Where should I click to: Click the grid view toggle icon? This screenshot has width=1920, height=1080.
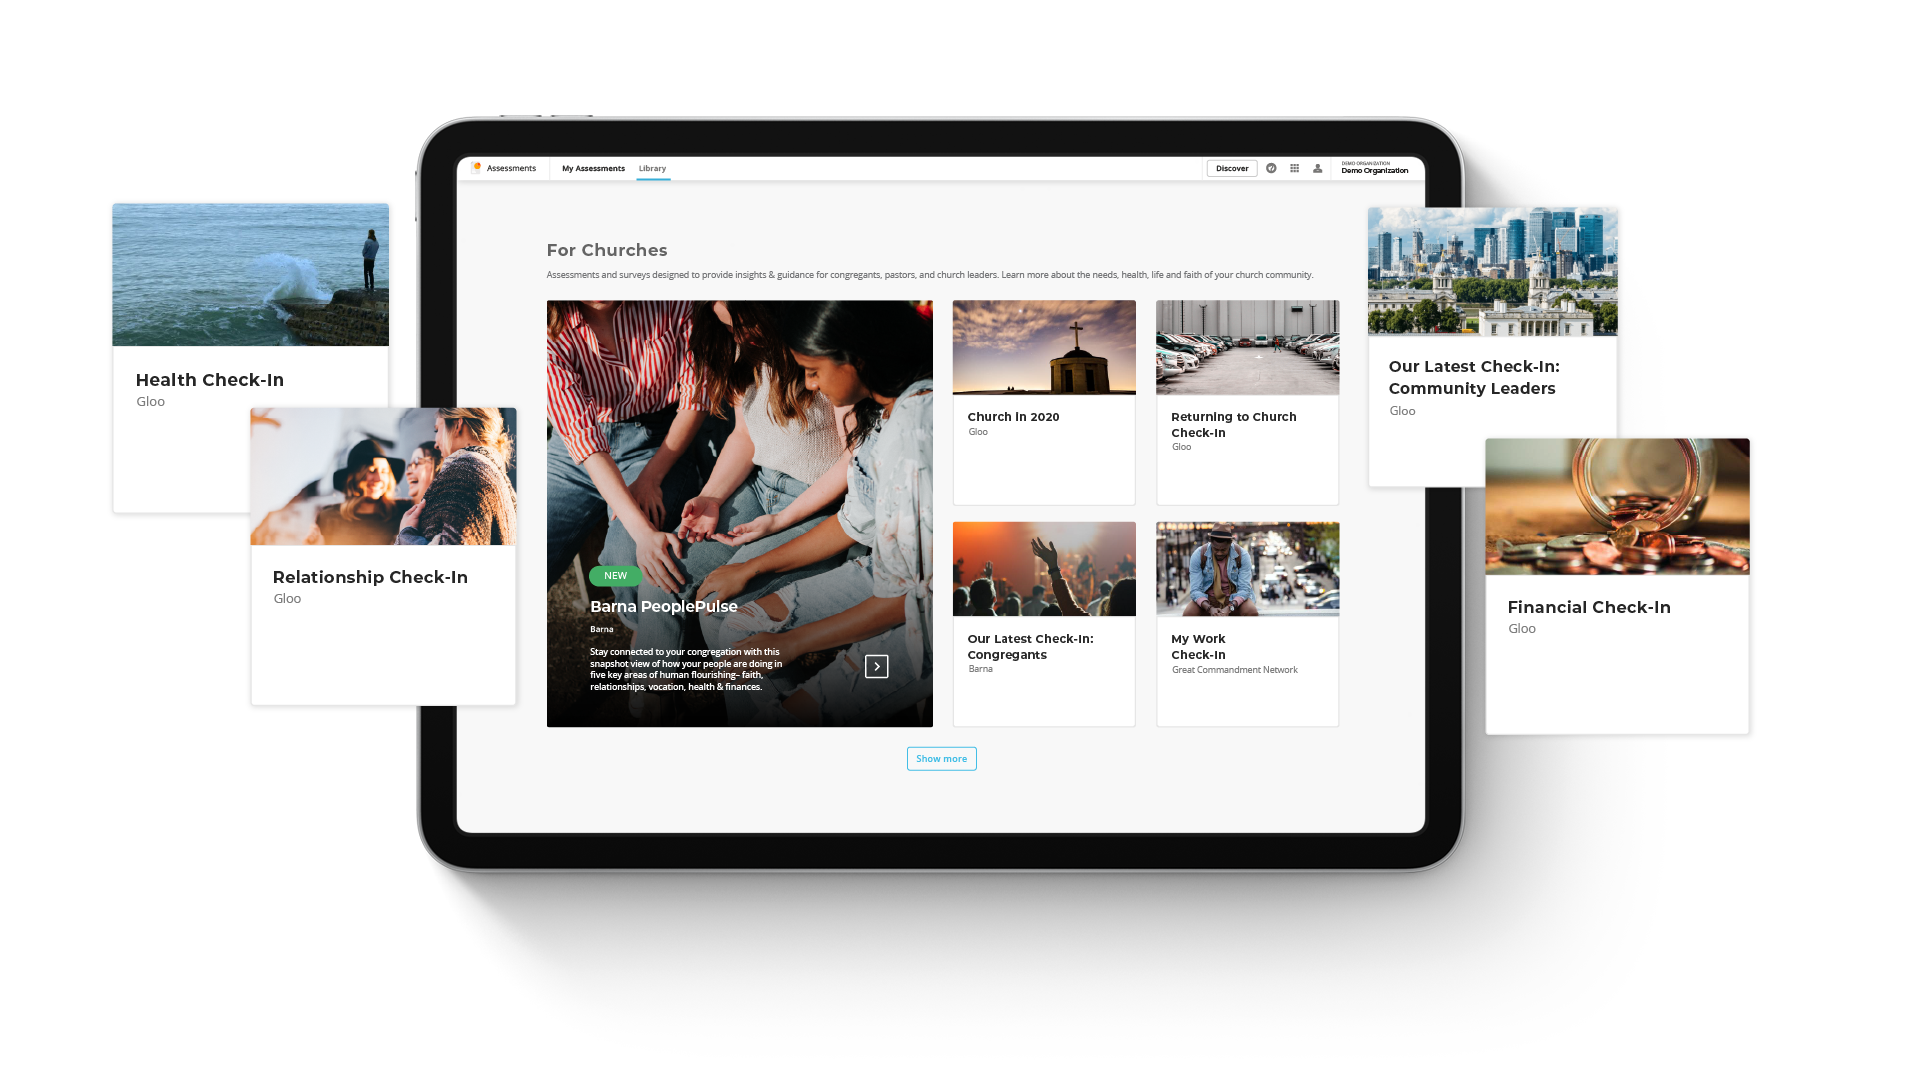(x=1295, y=167)
